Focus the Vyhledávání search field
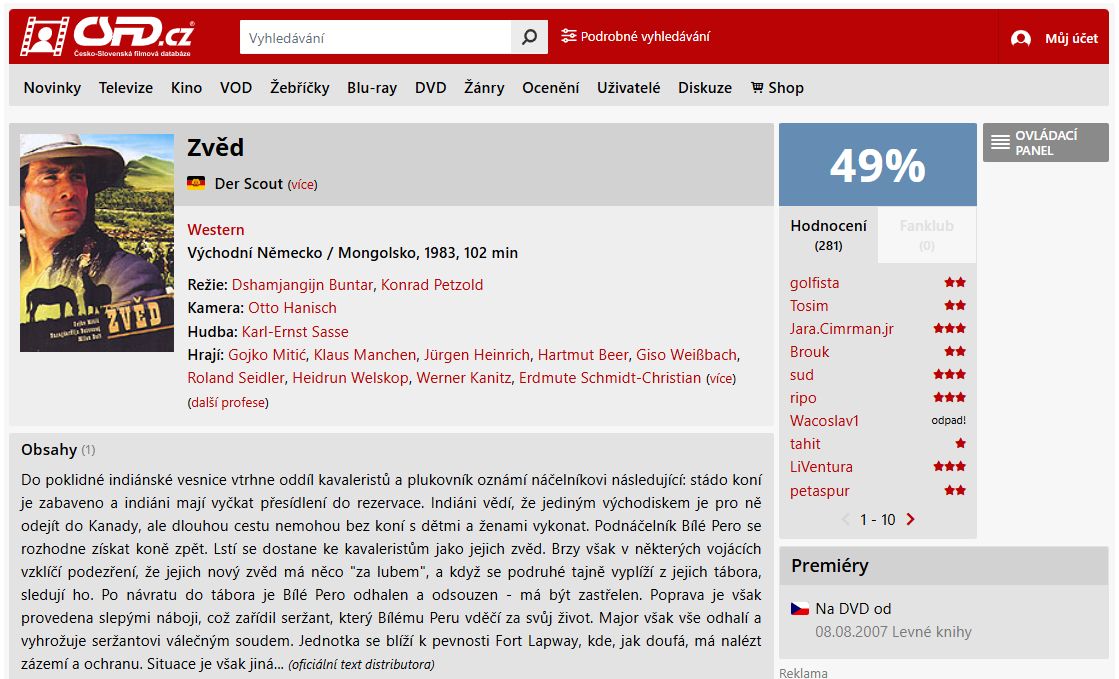1119x679 pixels. [375, 37]
